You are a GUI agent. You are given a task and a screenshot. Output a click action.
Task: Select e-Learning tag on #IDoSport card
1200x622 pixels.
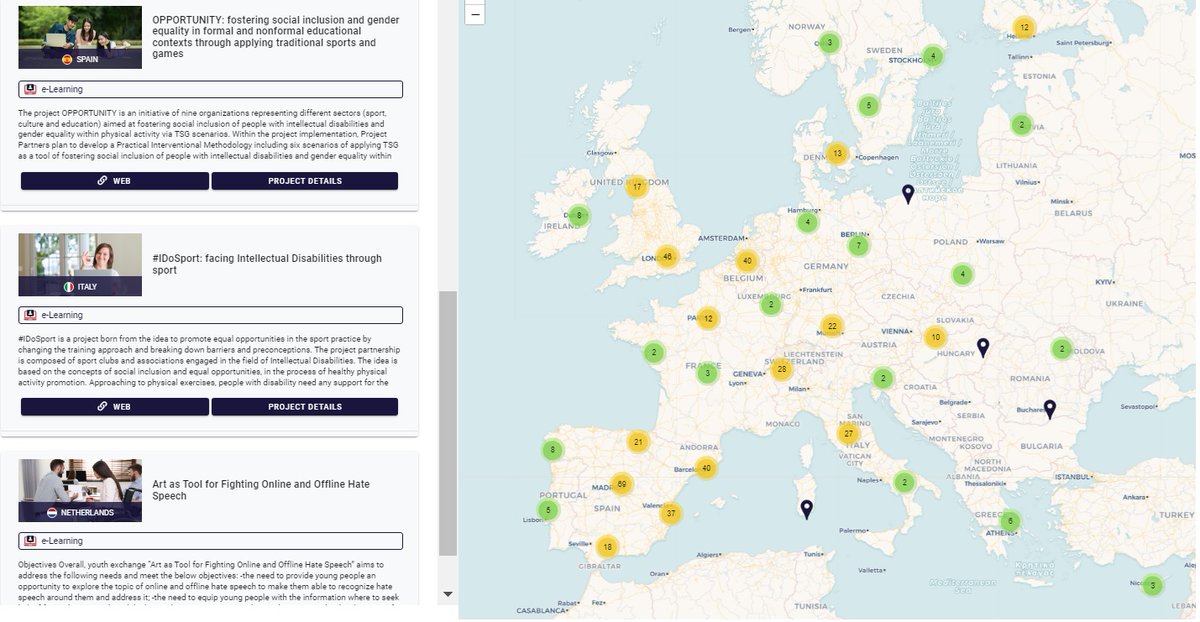pyautogui.click(x=210, y=315)
